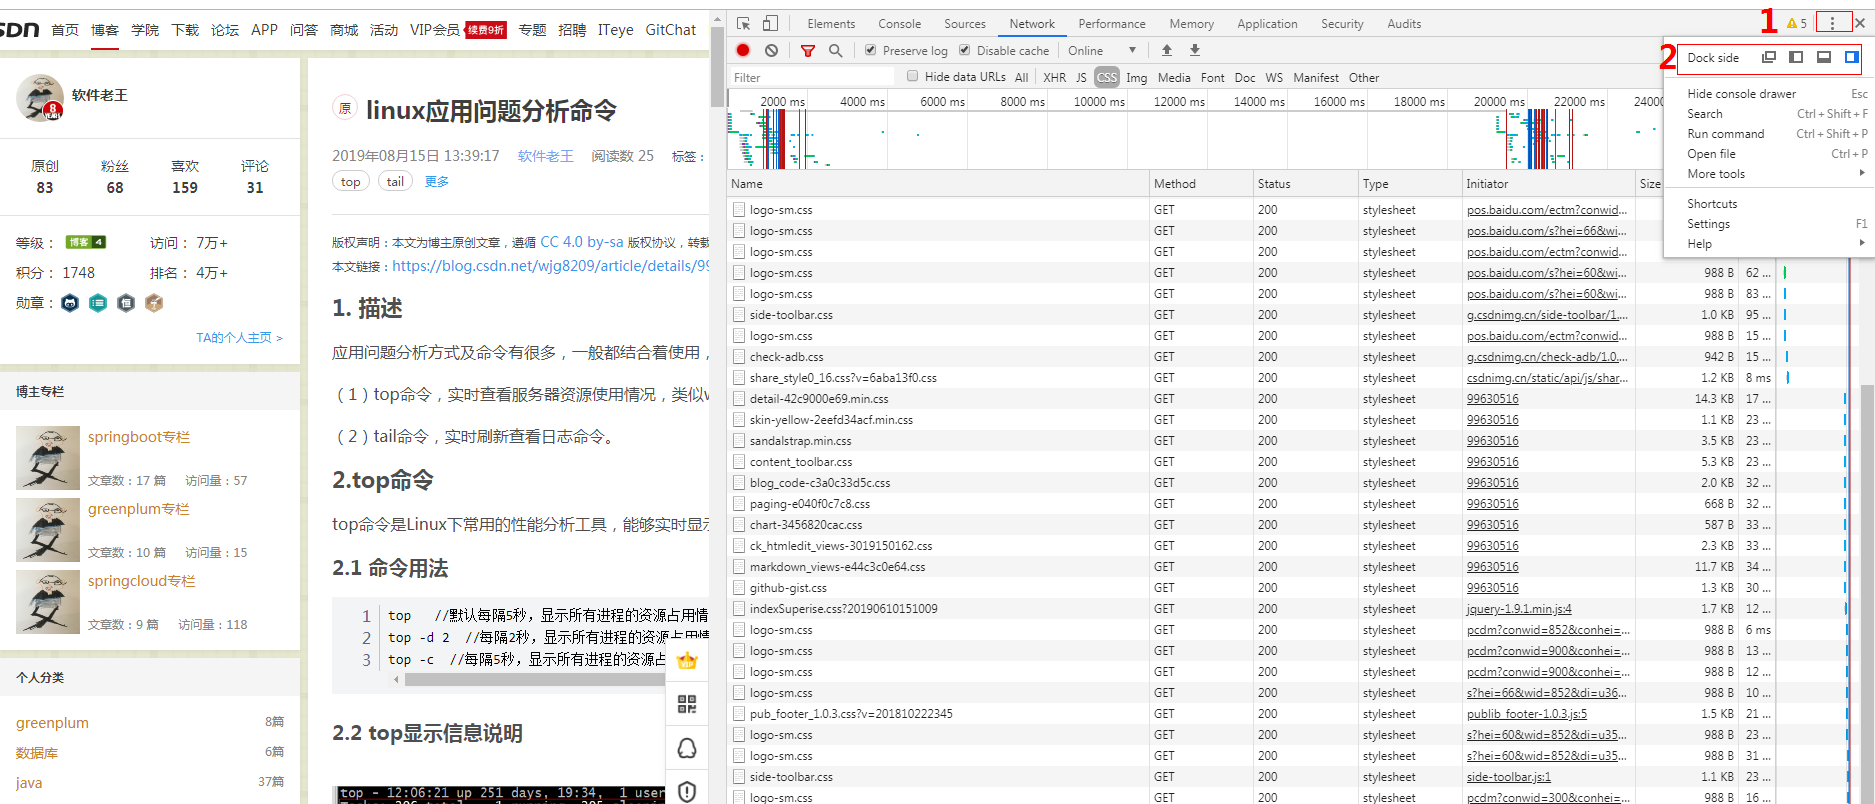
Task: Click the blog level 4 badge
Action: 85,242
